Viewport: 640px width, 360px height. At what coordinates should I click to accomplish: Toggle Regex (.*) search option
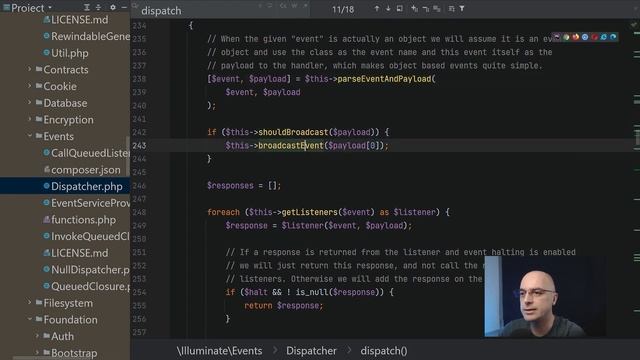pyautogui.click(x=305, y=6)
